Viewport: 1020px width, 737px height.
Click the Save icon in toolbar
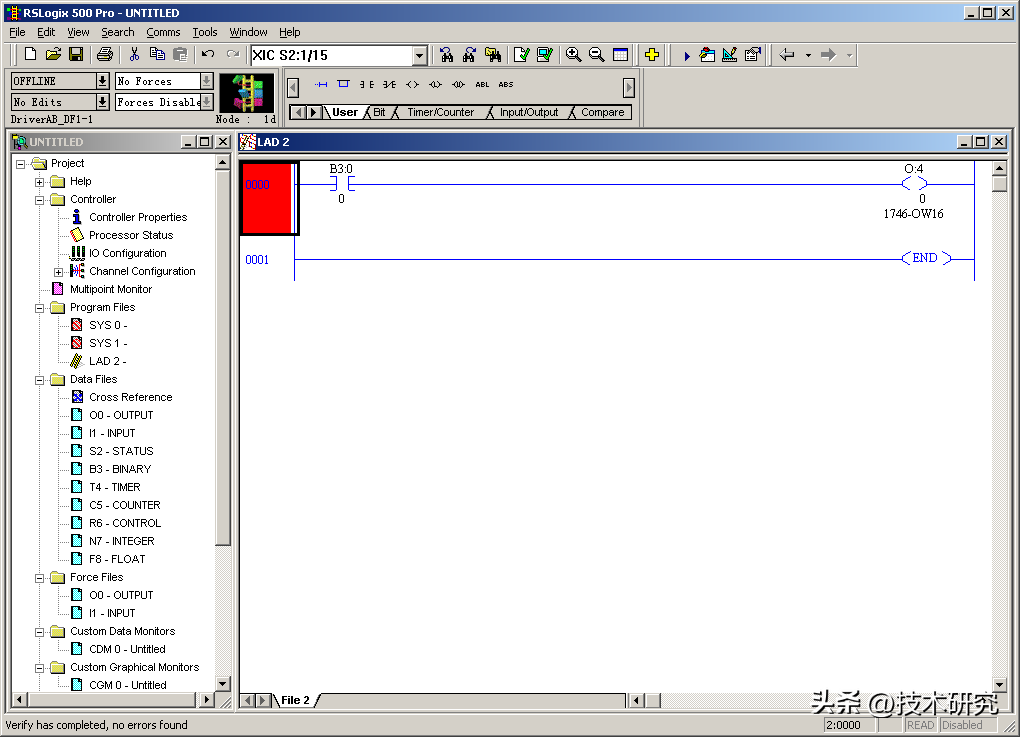[75, 55]
